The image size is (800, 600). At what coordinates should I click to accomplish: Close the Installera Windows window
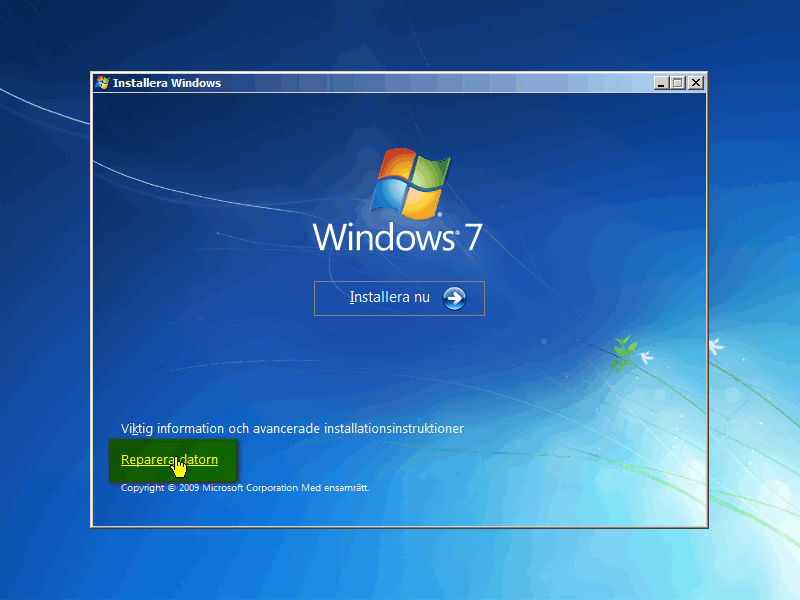point(695,83)
